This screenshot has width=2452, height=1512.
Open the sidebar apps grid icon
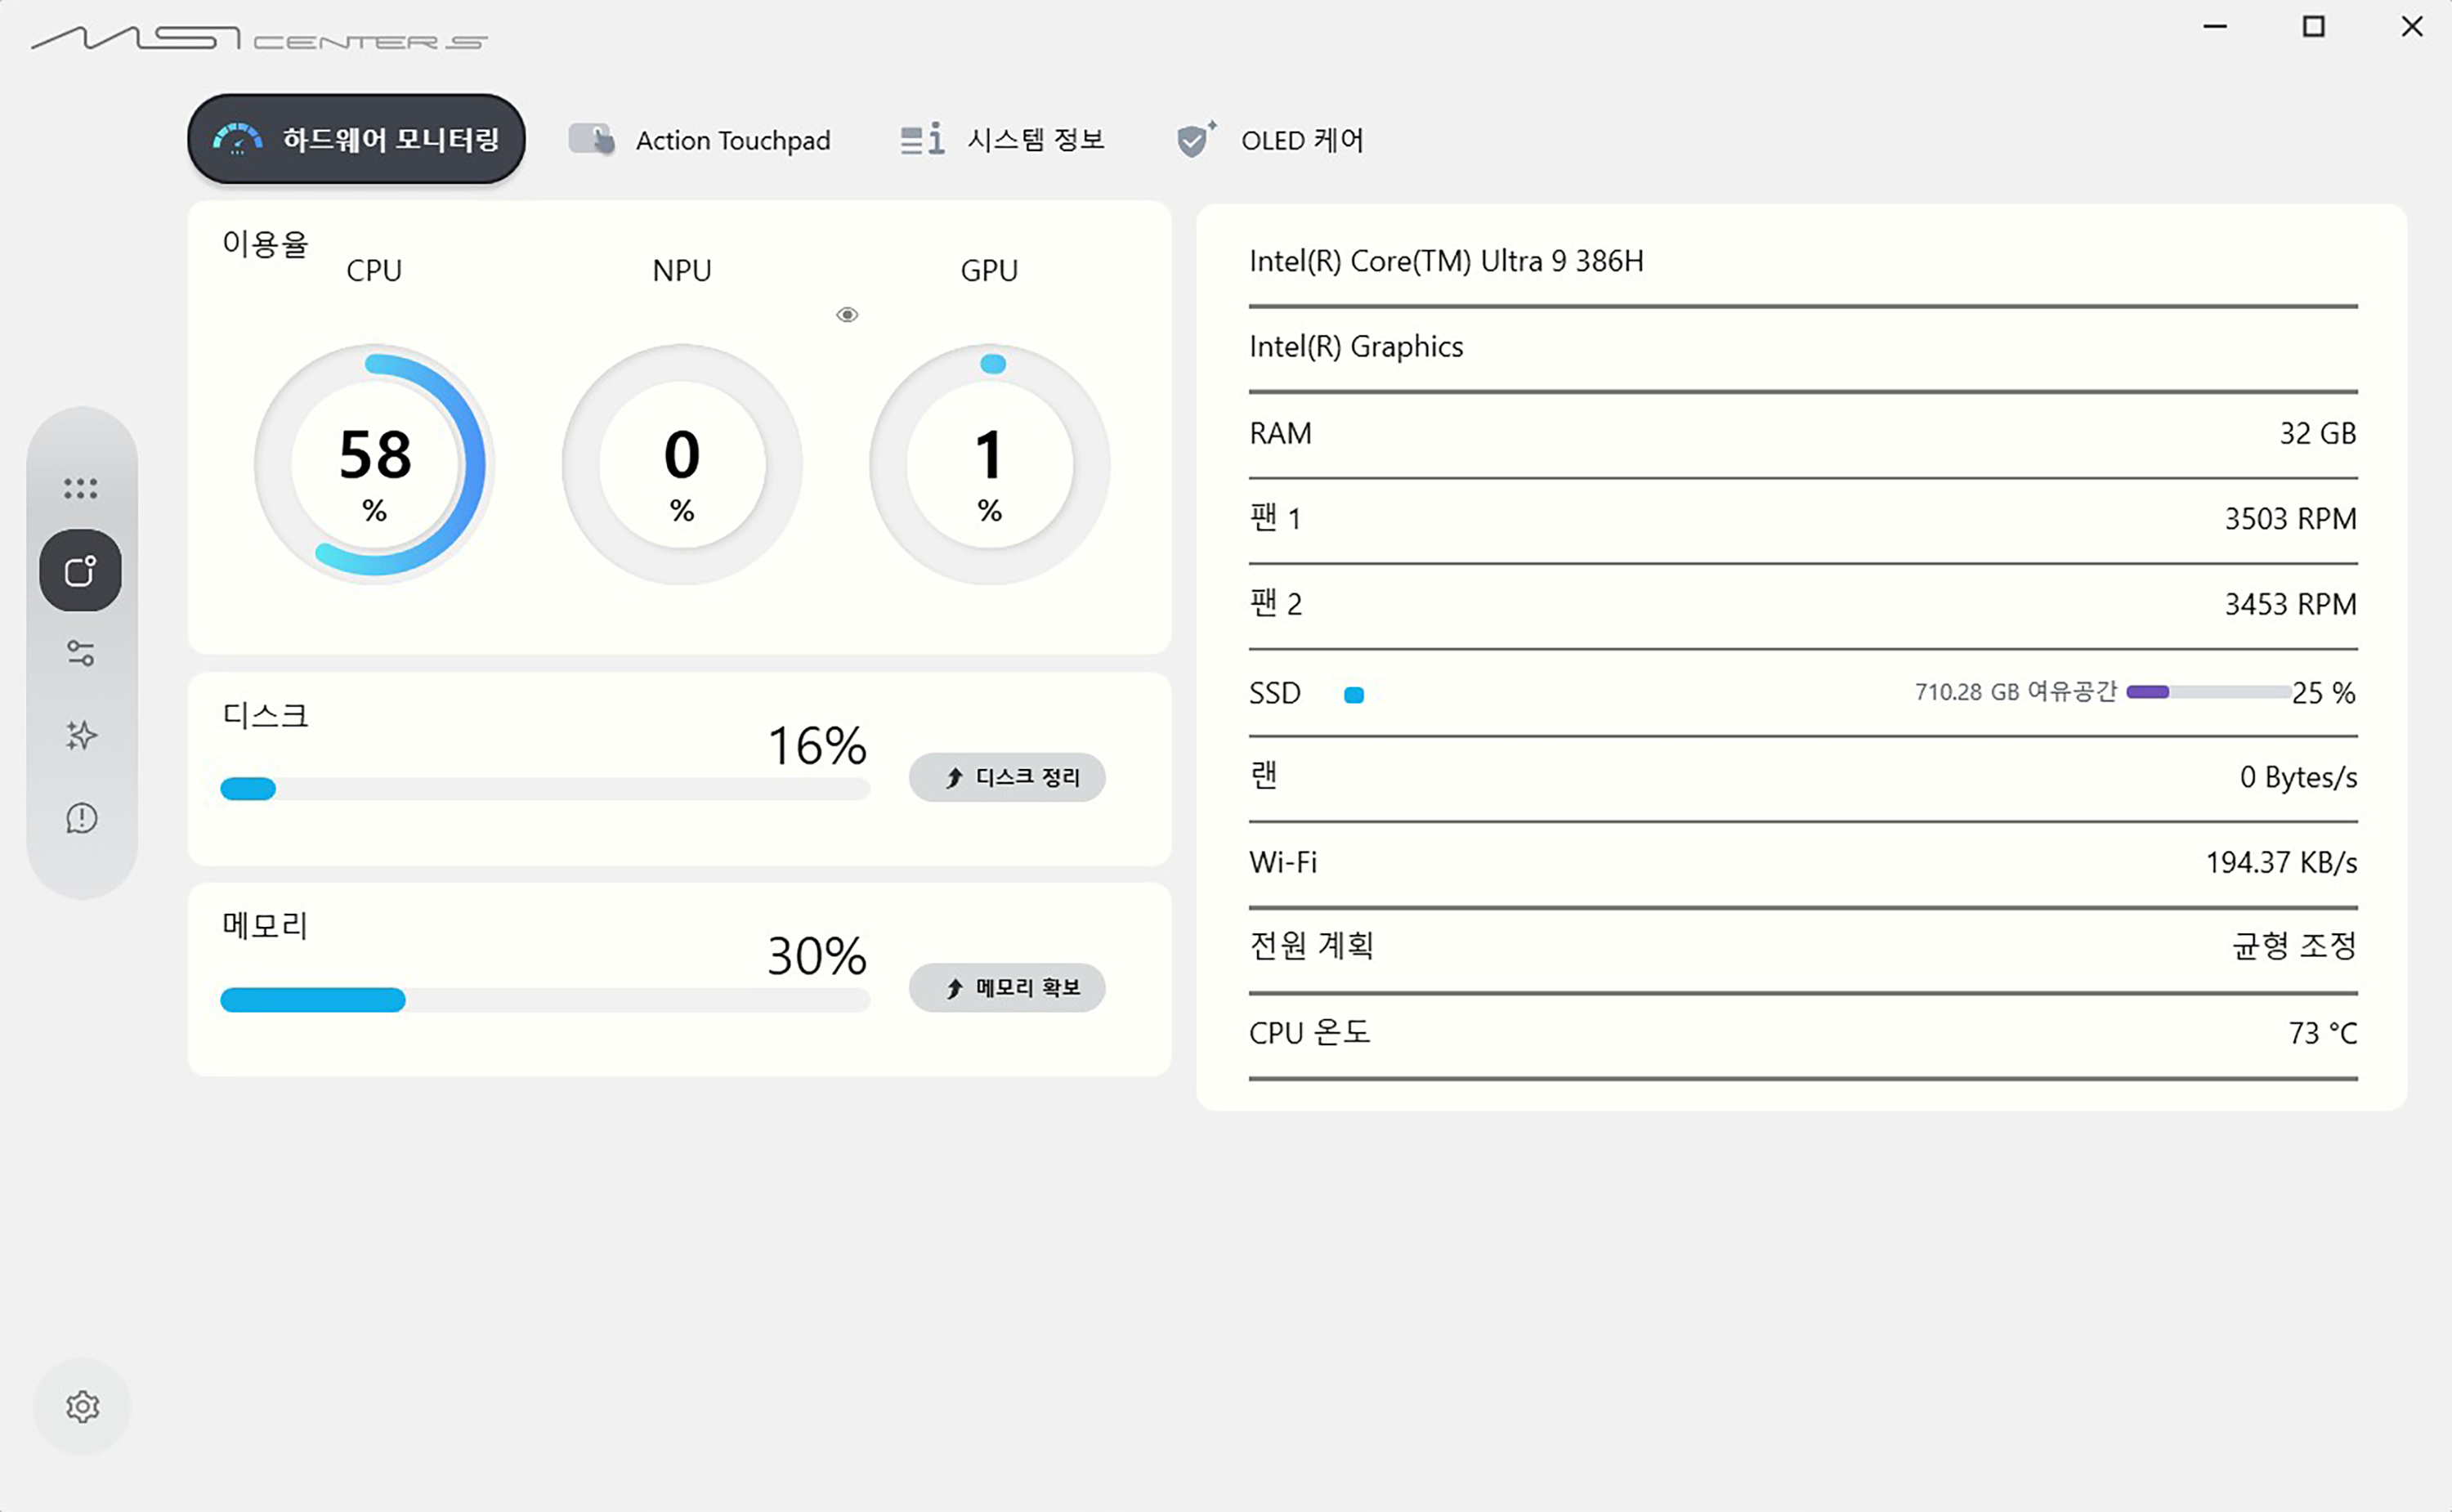pyautogui.click(x=81, y=488)
